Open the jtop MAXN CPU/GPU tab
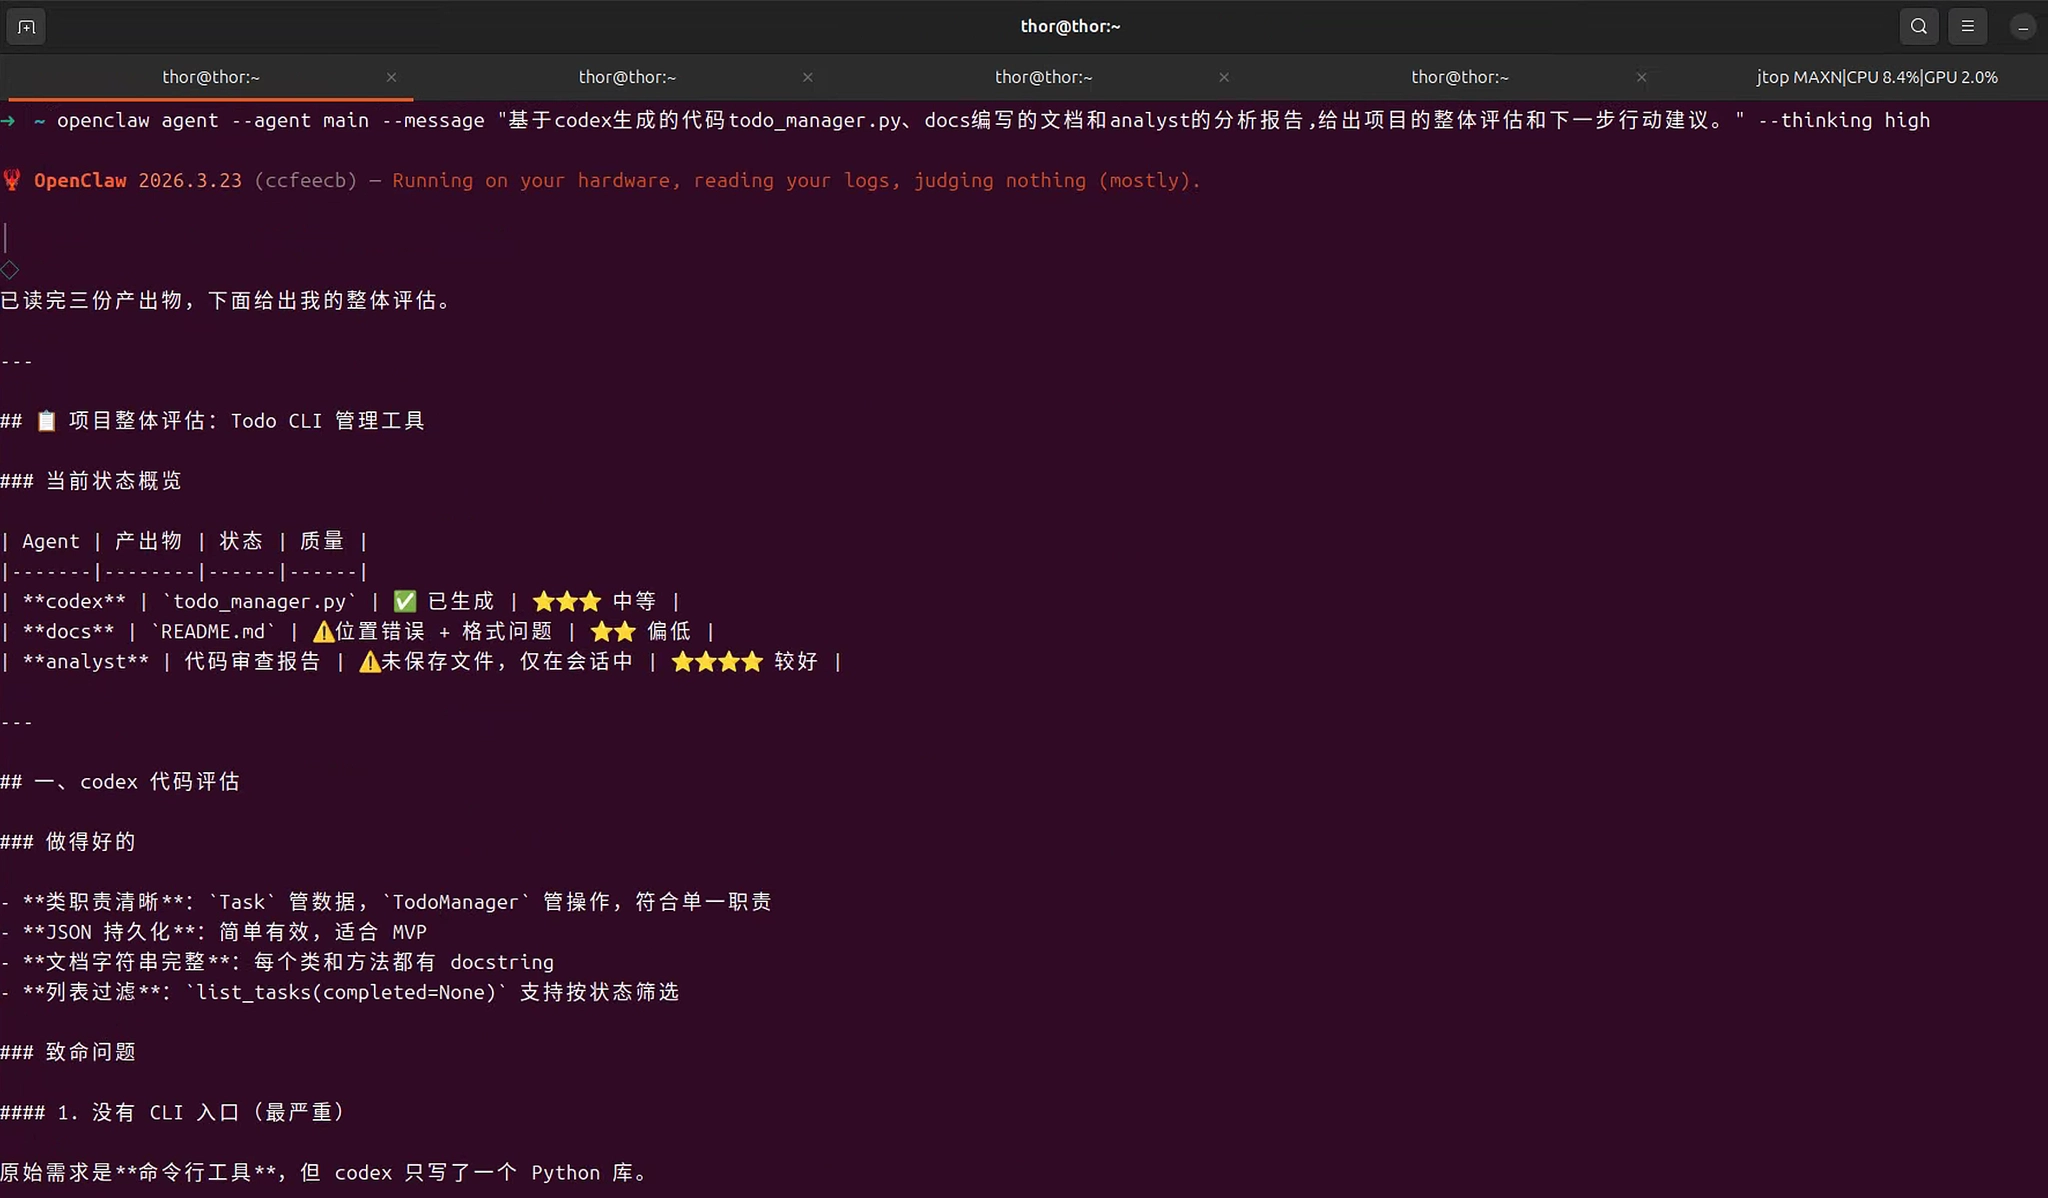Screen dimensions: 2048x1198 point(1876,77)
